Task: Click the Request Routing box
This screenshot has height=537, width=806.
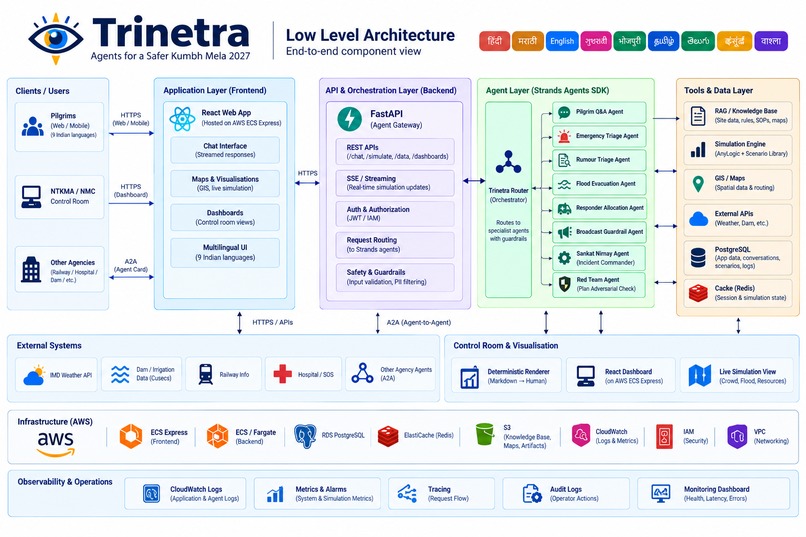Action: click(395, 245)
